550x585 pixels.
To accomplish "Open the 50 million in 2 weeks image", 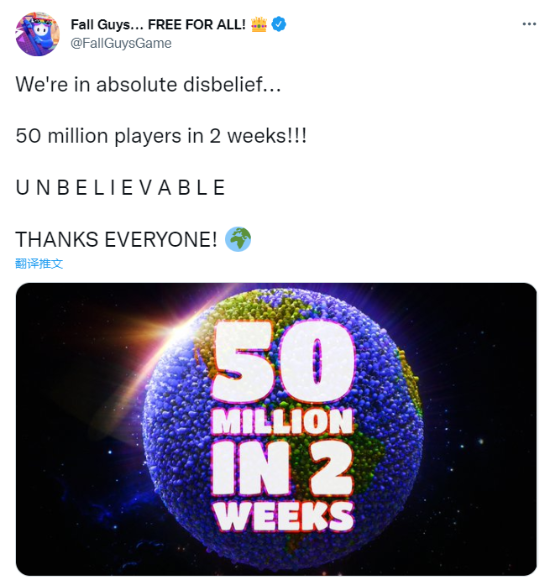I will [276, 429].
